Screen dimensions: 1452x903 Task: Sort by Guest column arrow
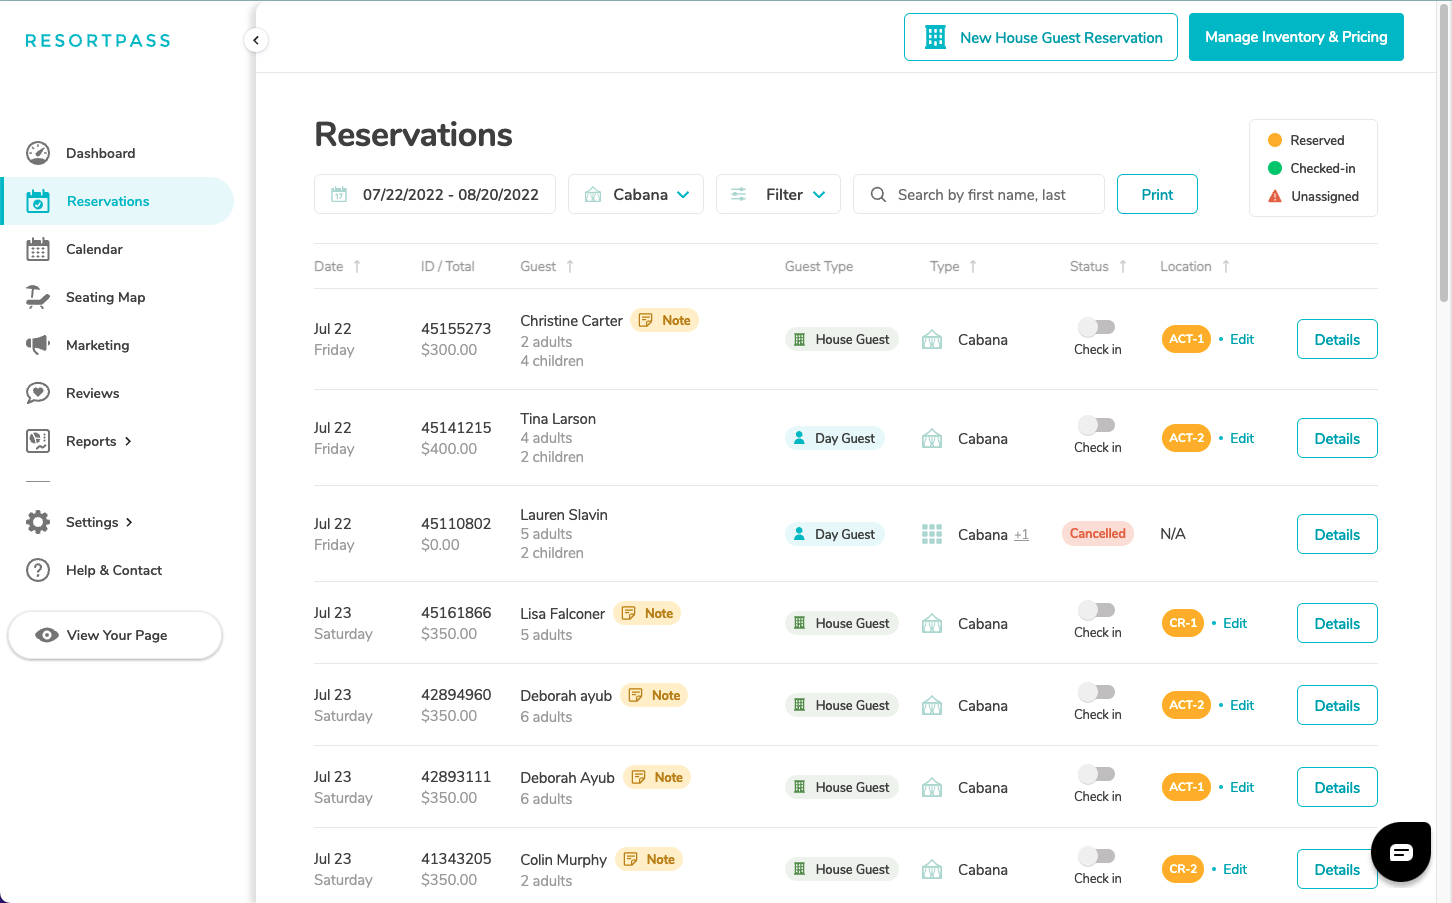coord(570,266)
